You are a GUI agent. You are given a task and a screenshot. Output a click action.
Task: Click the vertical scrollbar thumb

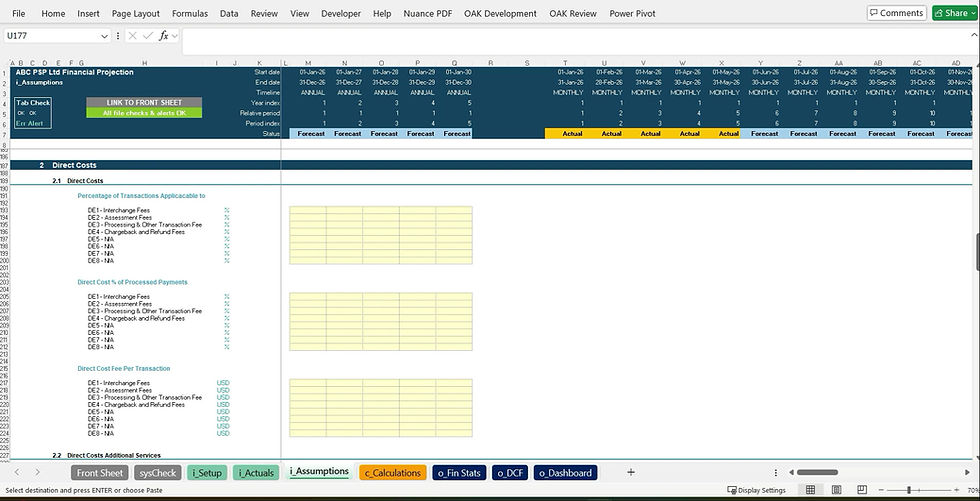point(978,252)
